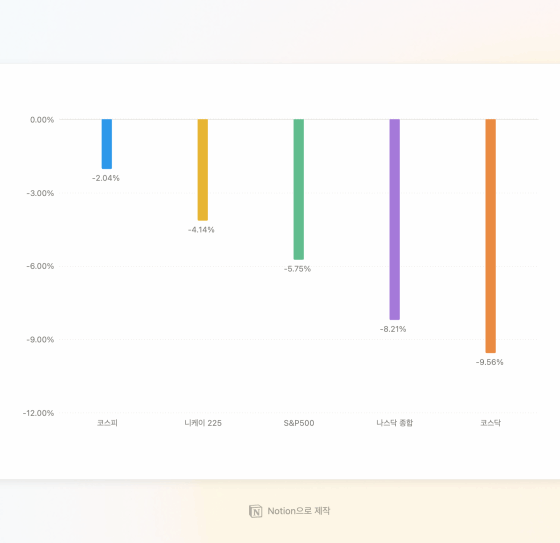Select the yellow 니케이 225 bar
This screenshot has width=560, height=543.
tap(202, 170)
